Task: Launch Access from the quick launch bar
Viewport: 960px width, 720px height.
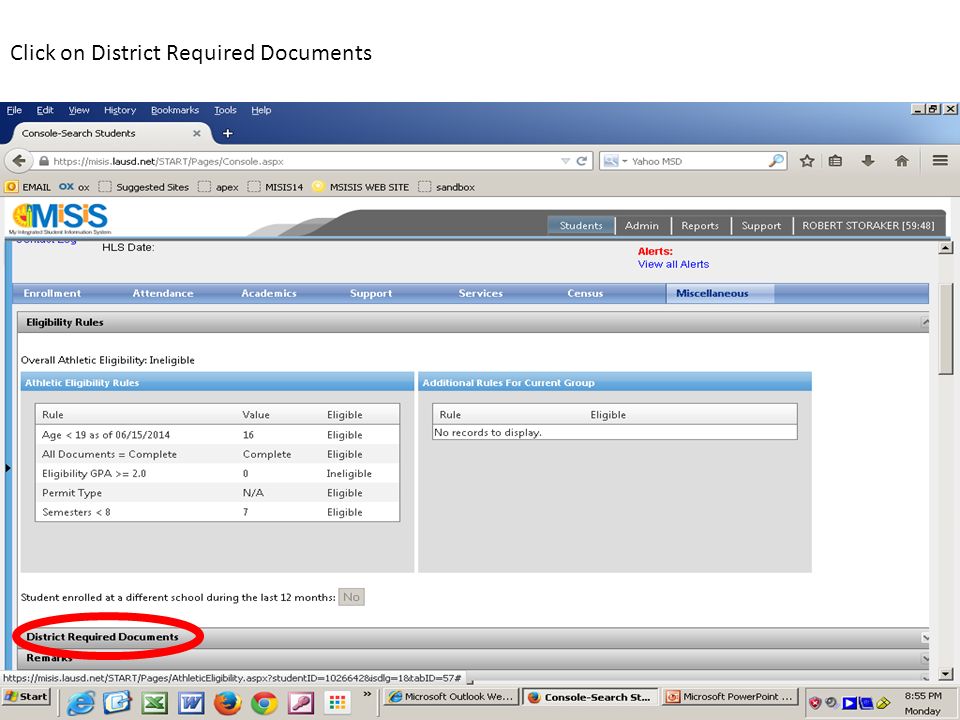Action: (301, 703)
